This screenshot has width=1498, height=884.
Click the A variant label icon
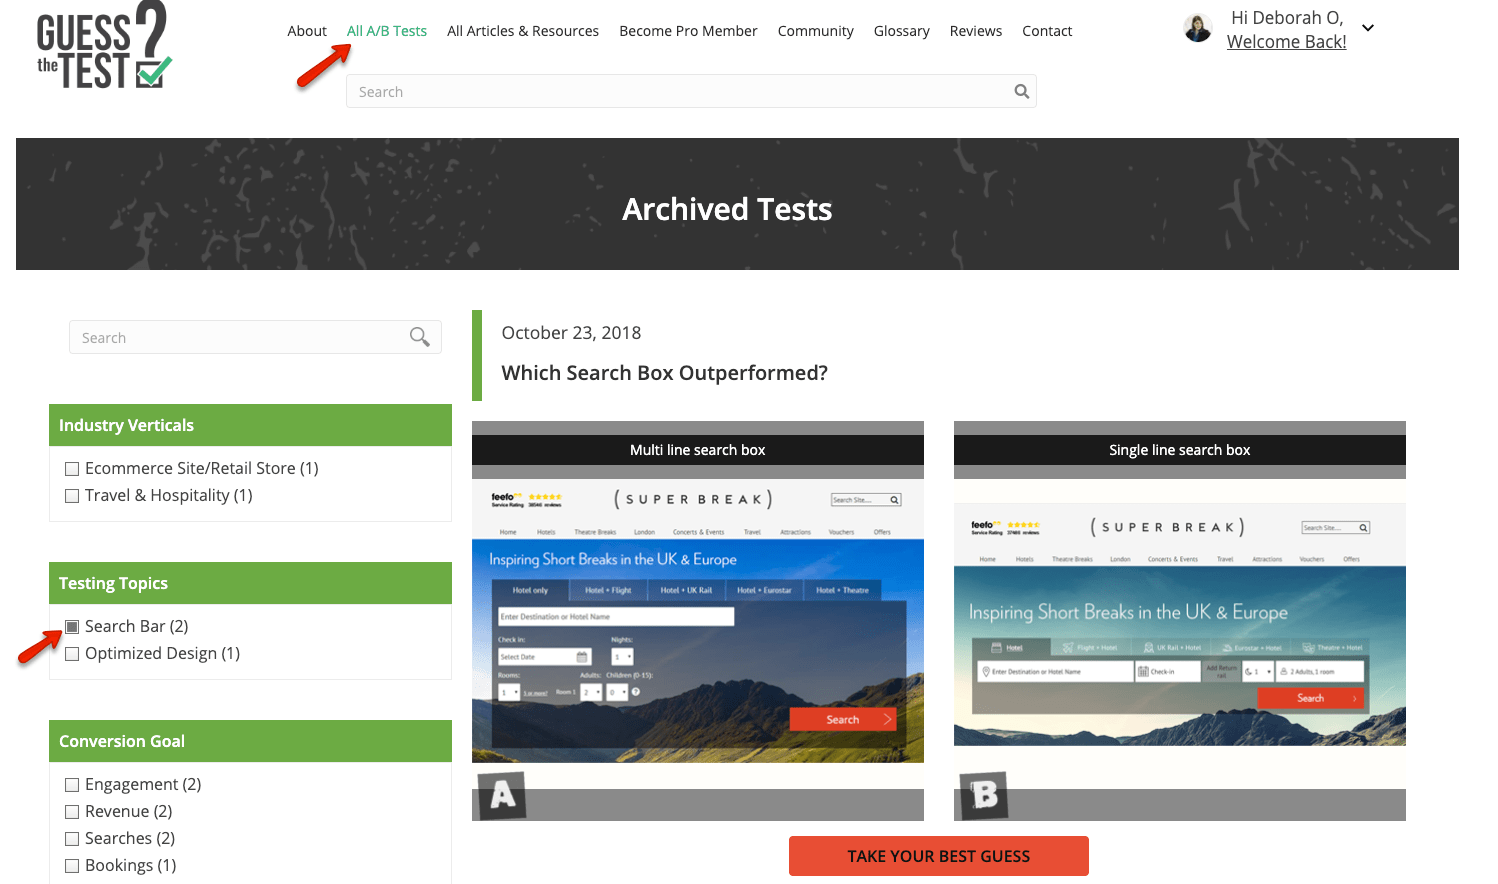pyautogui.click(x=502, y=795)
